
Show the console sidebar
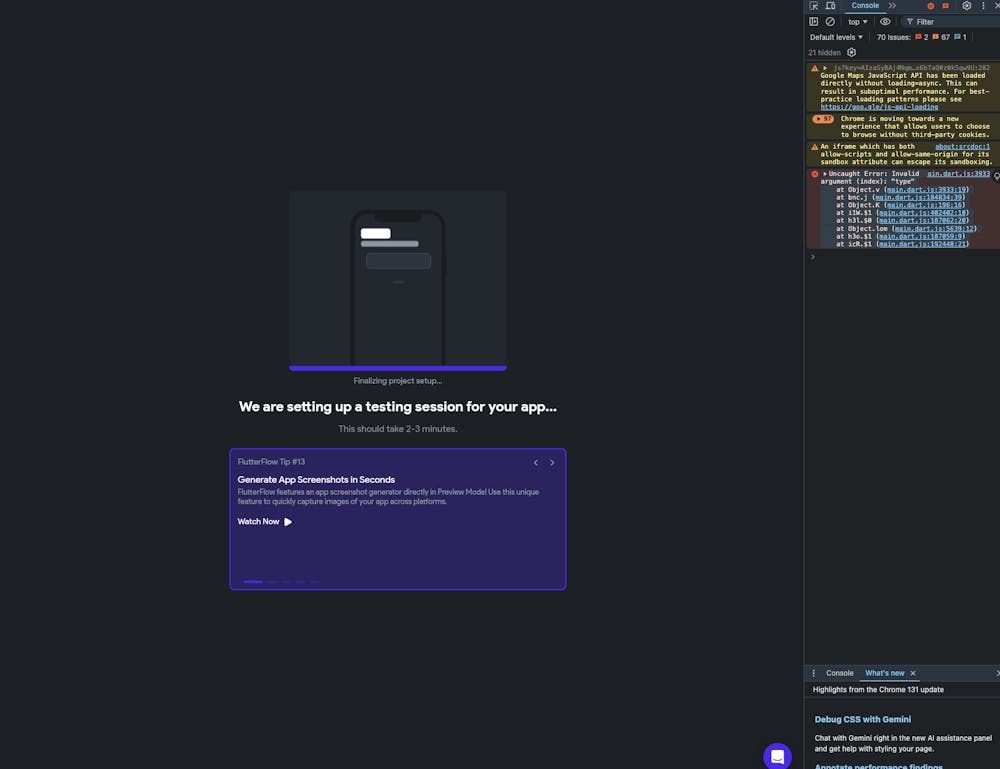click(x=814, y=22)
